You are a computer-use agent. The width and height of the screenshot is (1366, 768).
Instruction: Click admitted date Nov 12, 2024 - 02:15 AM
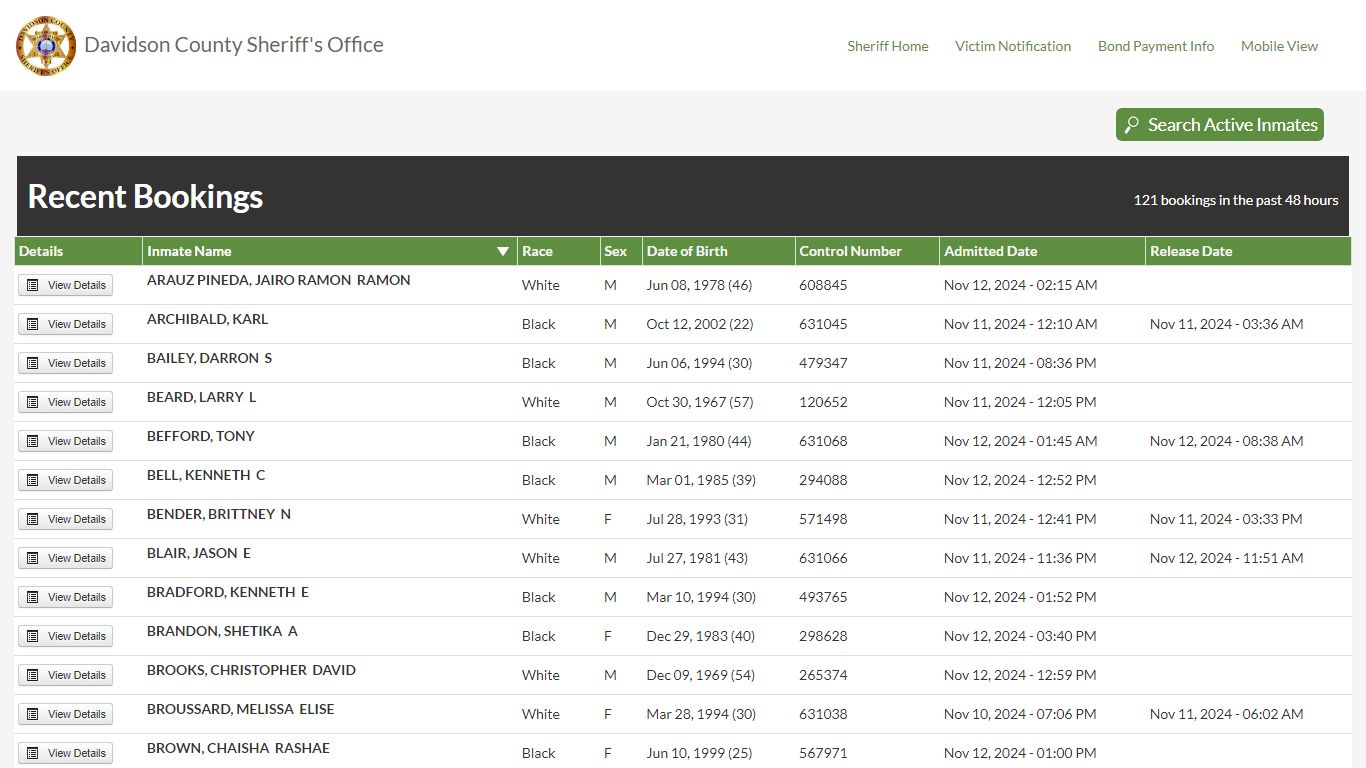point(1021,285)
